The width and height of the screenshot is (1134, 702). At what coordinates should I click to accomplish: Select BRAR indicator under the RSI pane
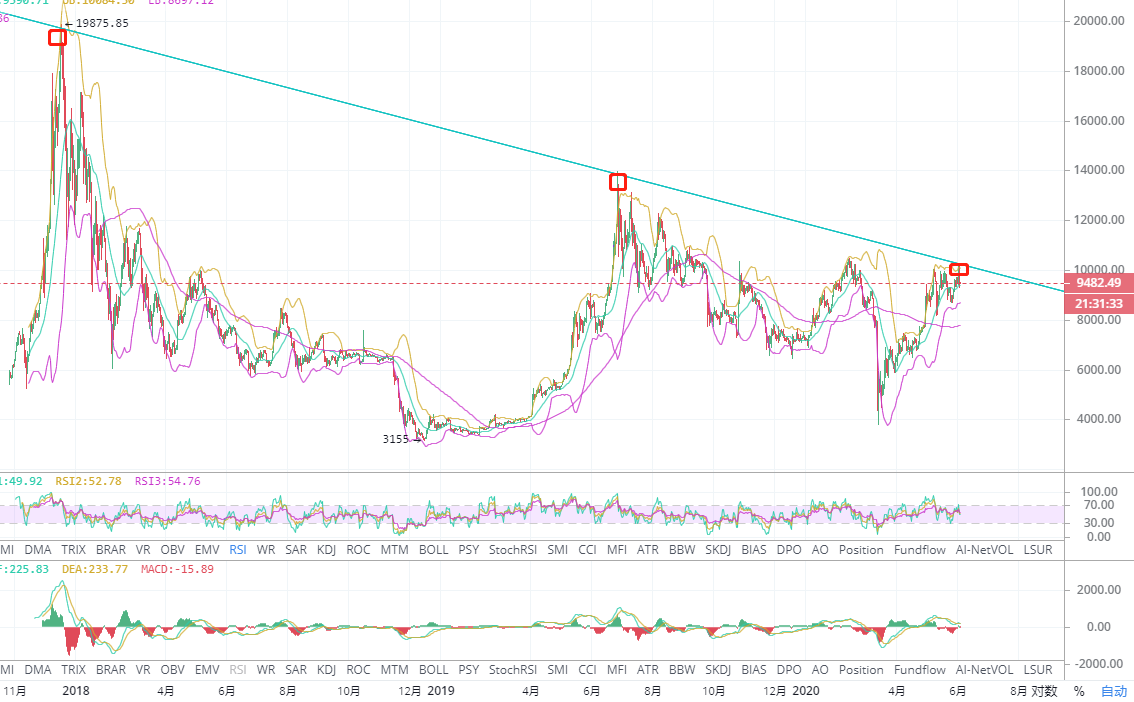(111, 549)
